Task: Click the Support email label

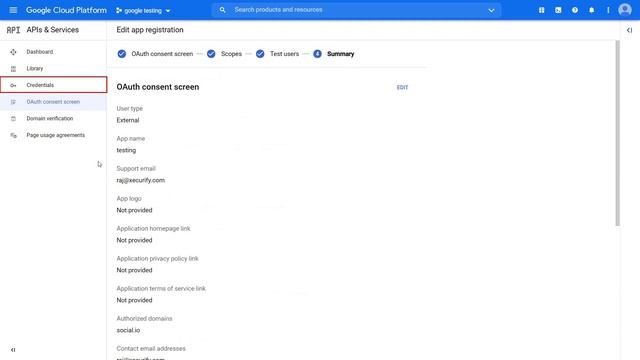Action: coord(136,169)
